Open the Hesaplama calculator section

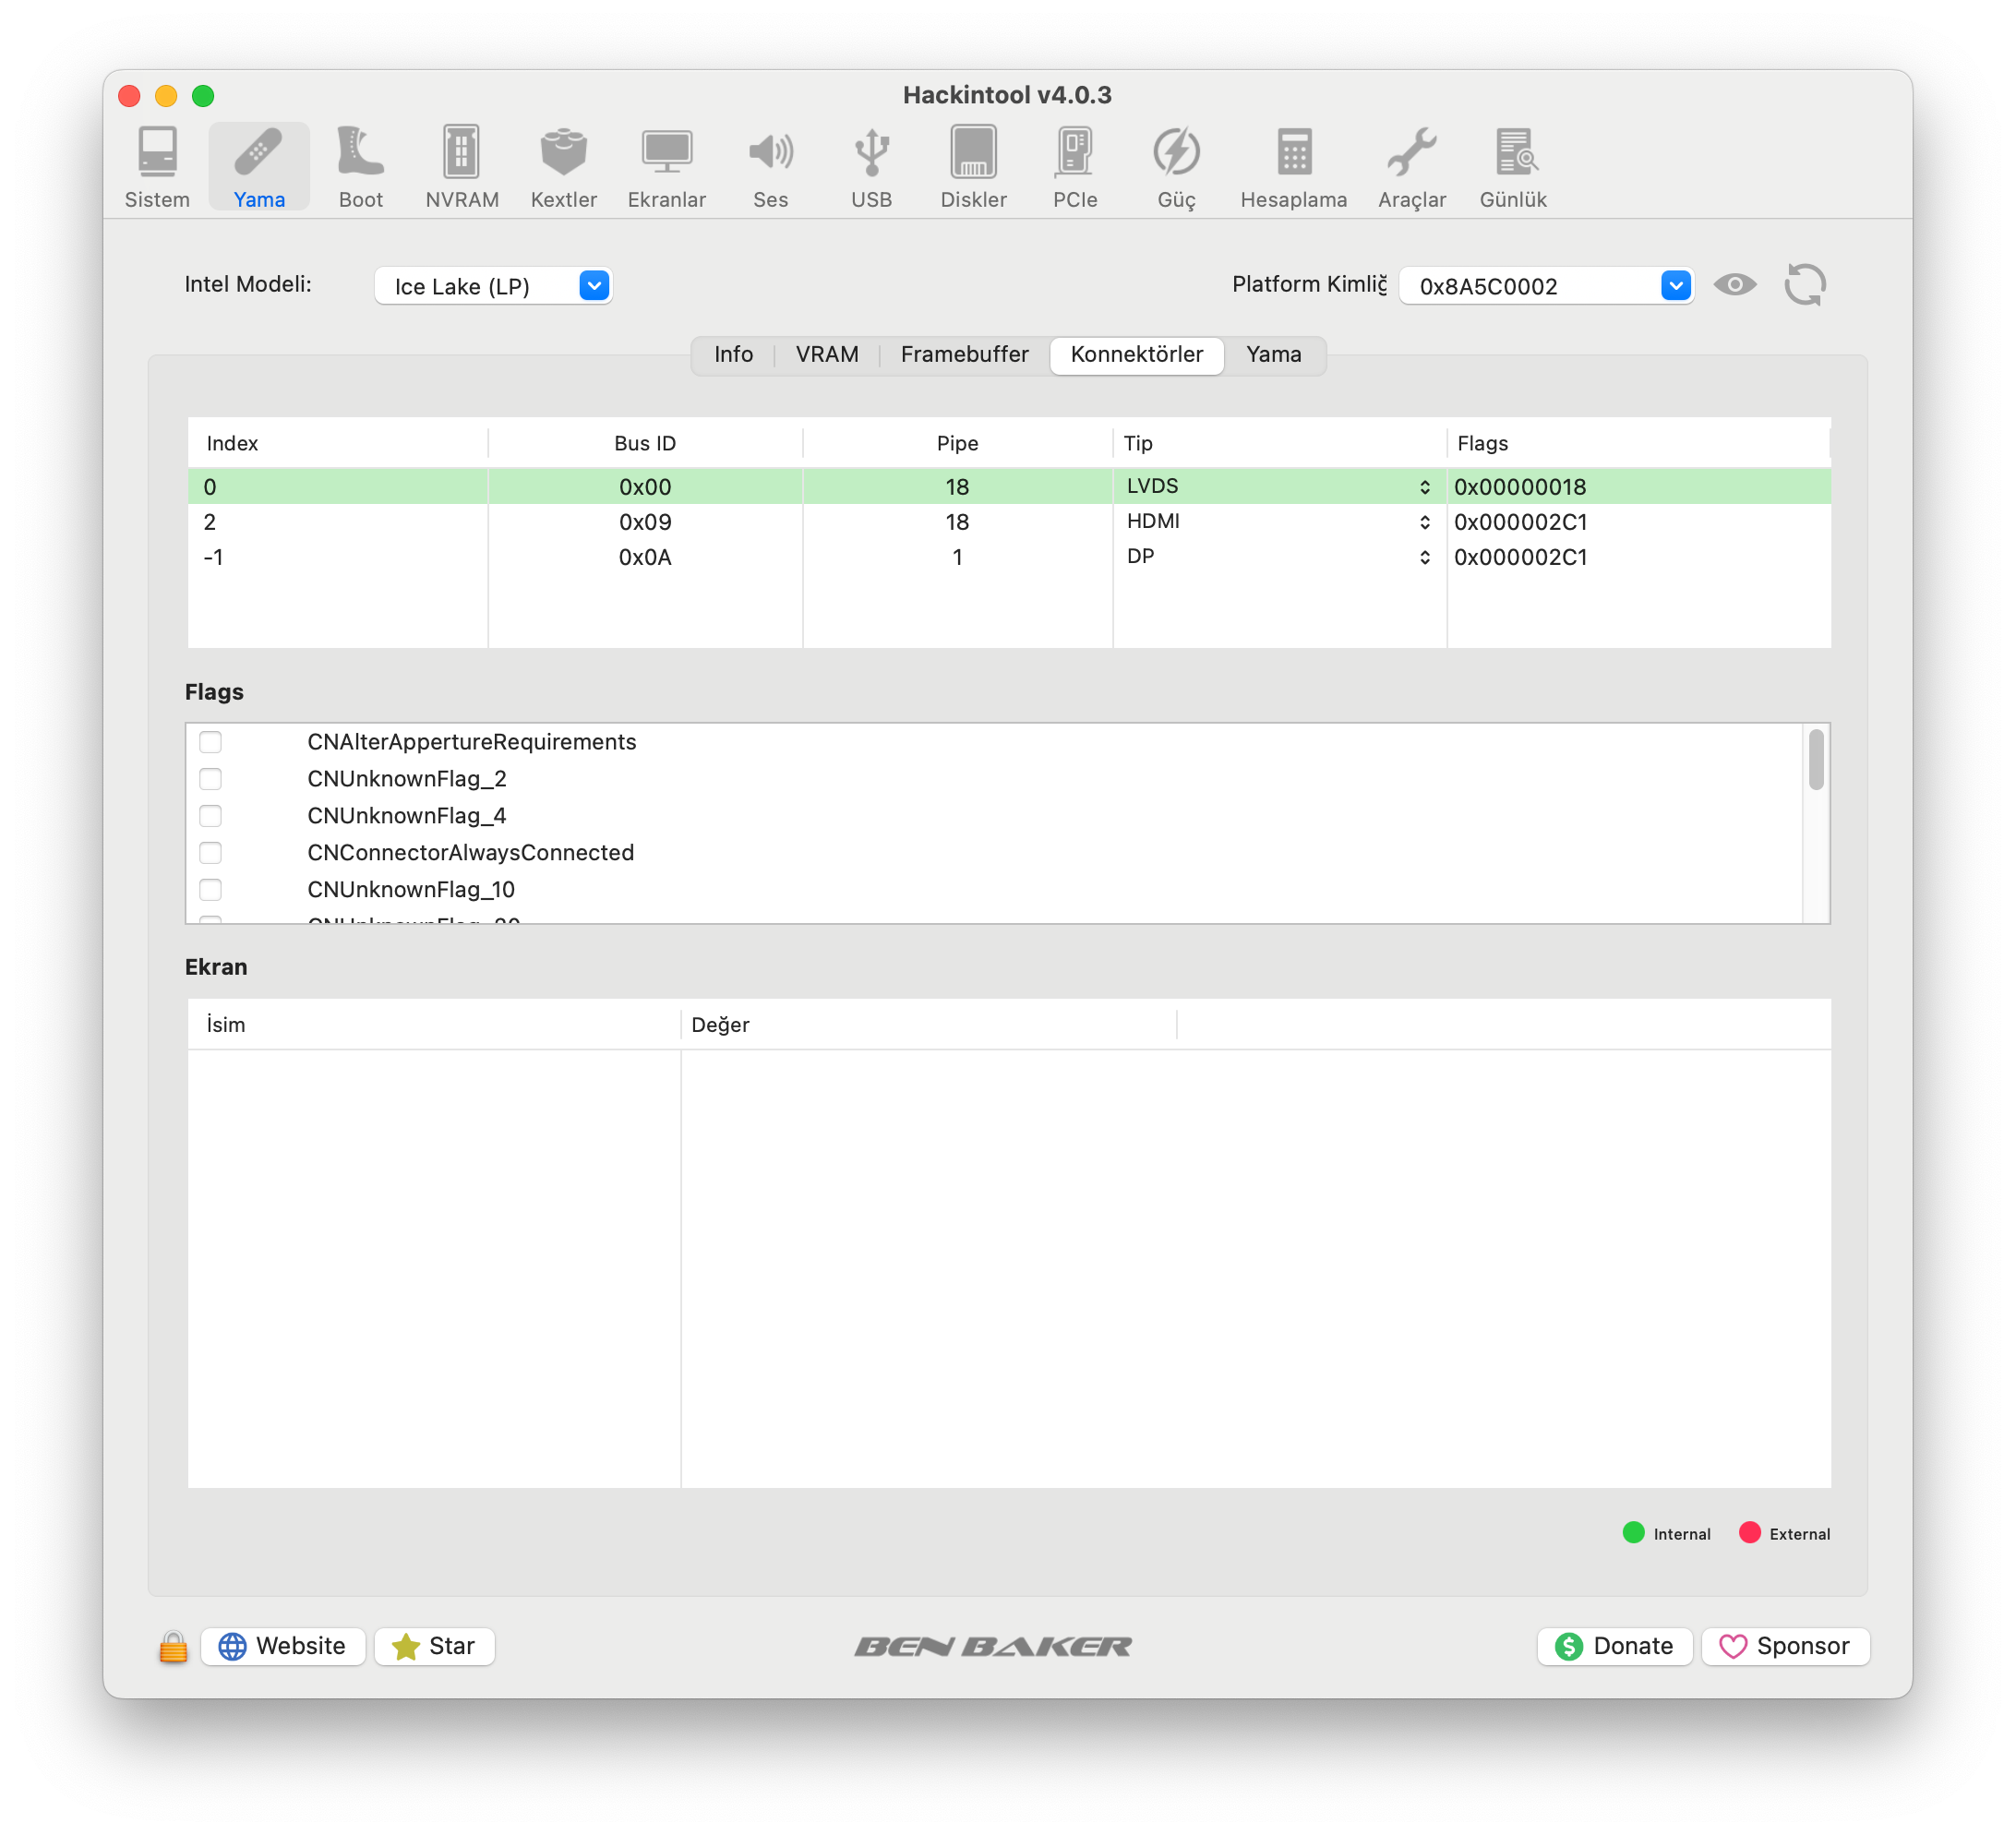point(1294,167)
